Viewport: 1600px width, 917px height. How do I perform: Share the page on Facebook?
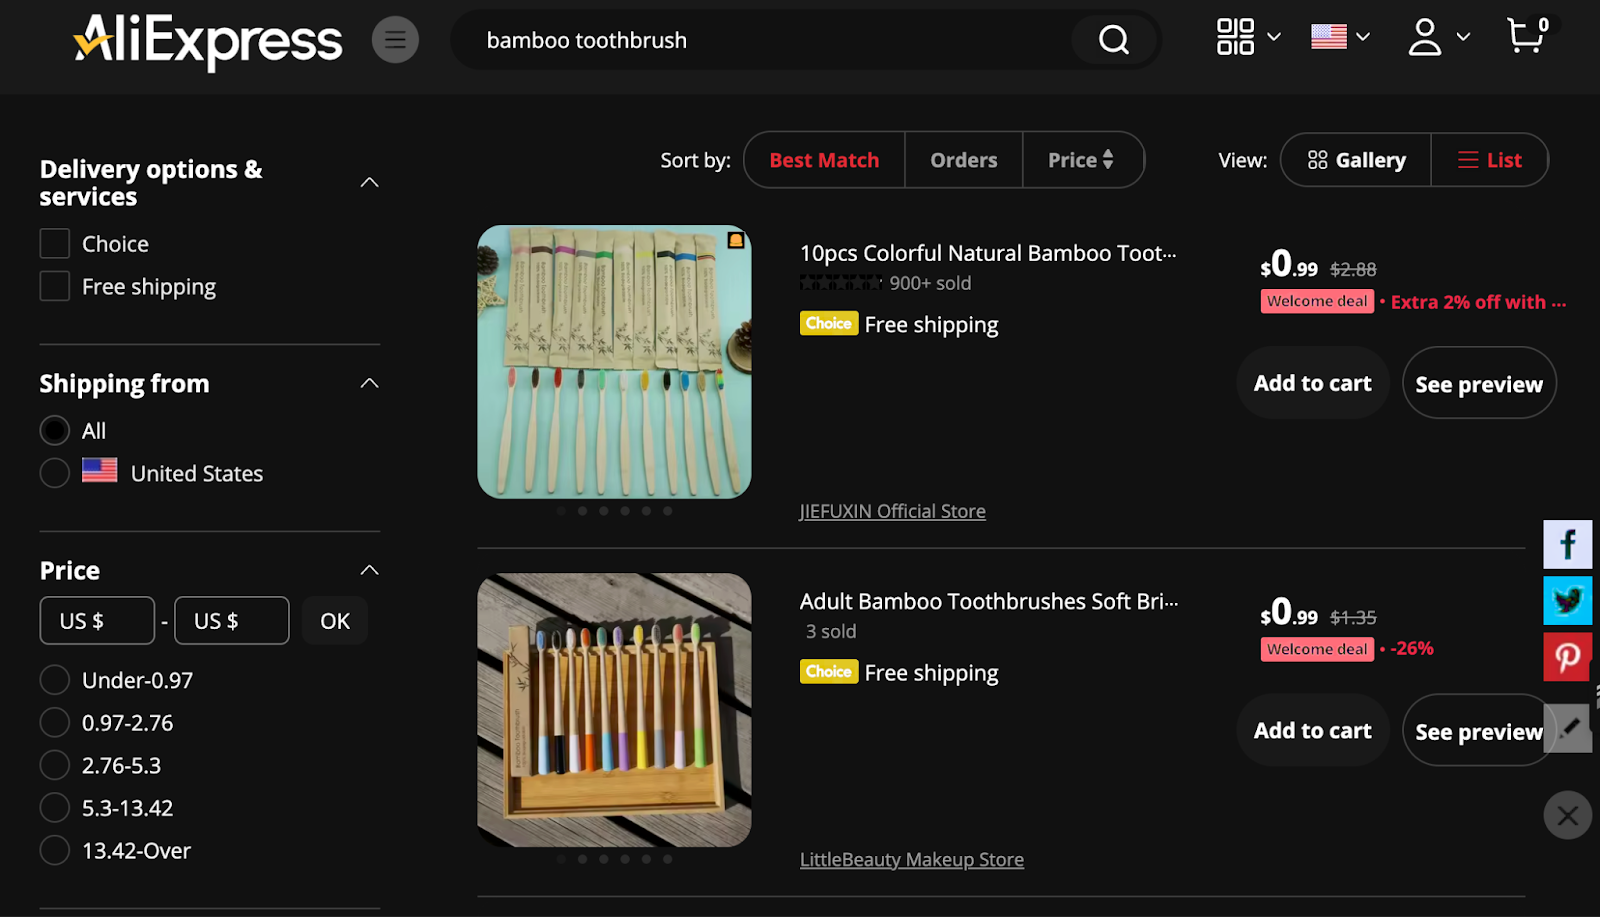(x=1567, y=544)
